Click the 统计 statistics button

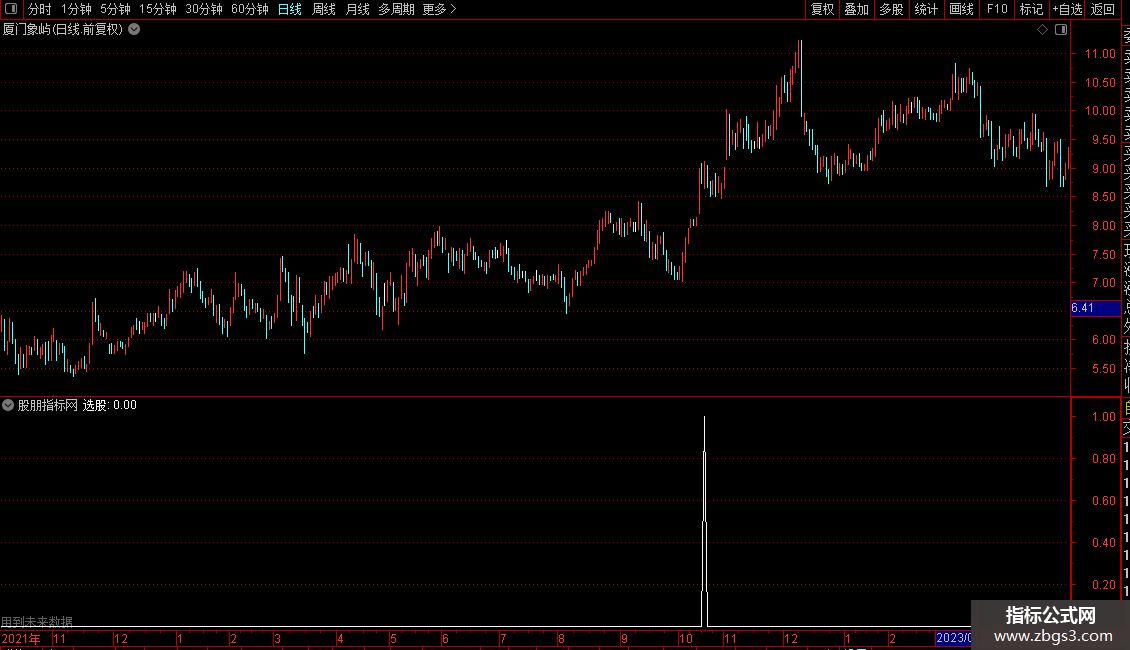tap(926, 9)
